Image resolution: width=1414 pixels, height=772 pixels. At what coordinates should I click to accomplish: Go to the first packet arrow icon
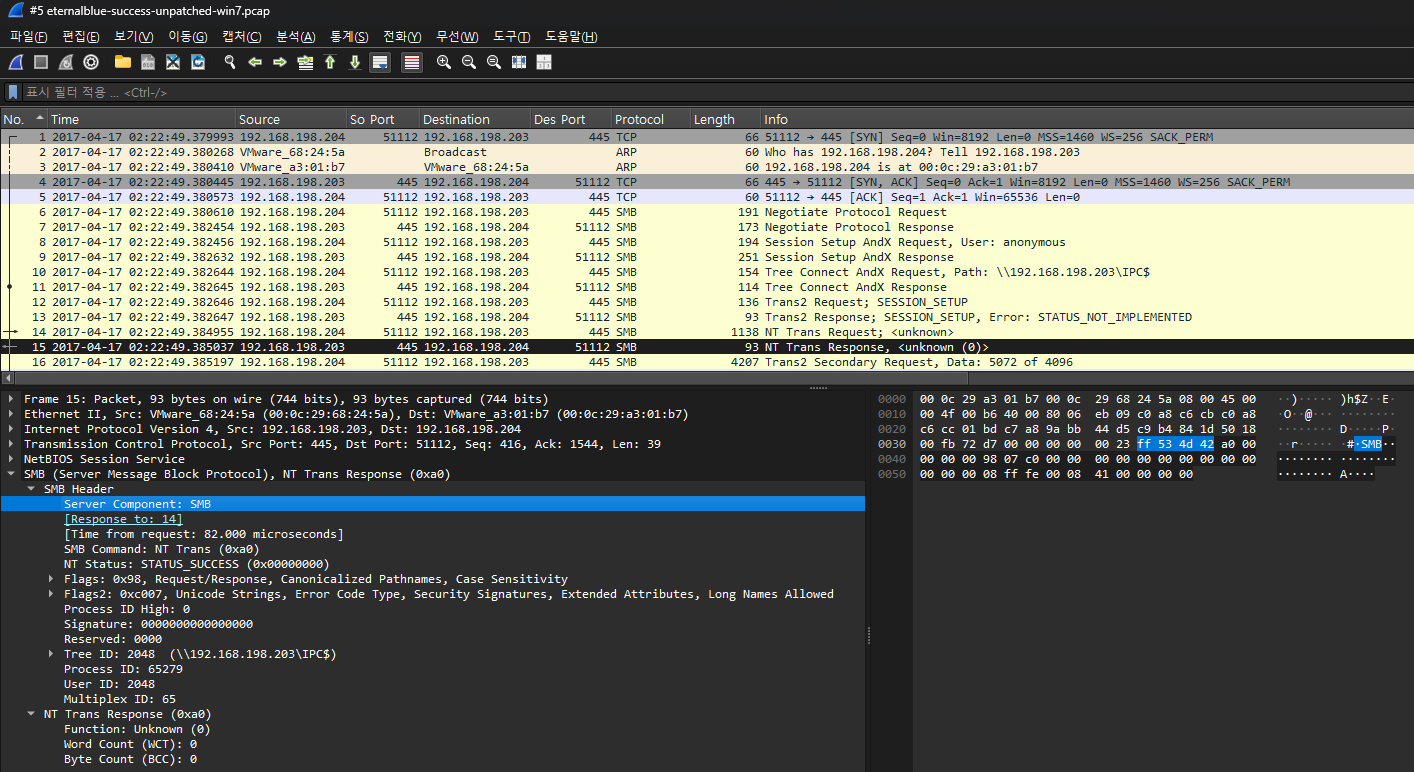pos(329,62)
